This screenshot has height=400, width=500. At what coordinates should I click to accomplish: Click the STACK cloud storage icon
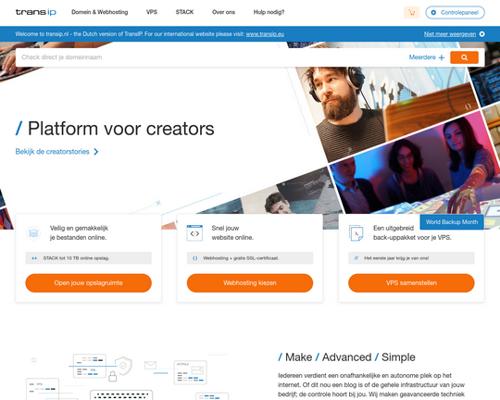tap(33, 233)
